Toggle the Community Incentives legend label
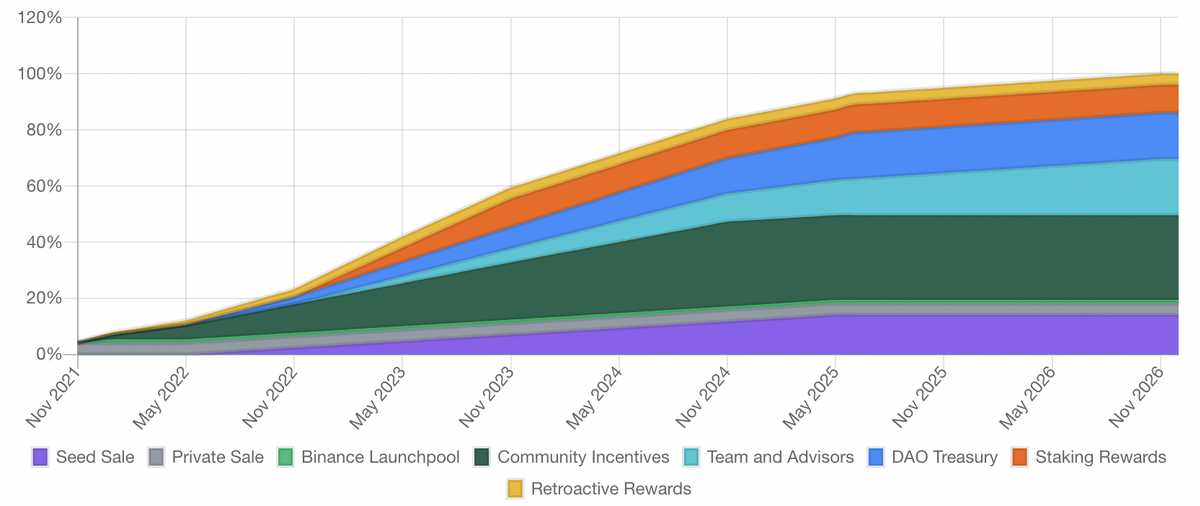Image resolution: width=1200 pixels, height=506 pixels. coord(583,457)
